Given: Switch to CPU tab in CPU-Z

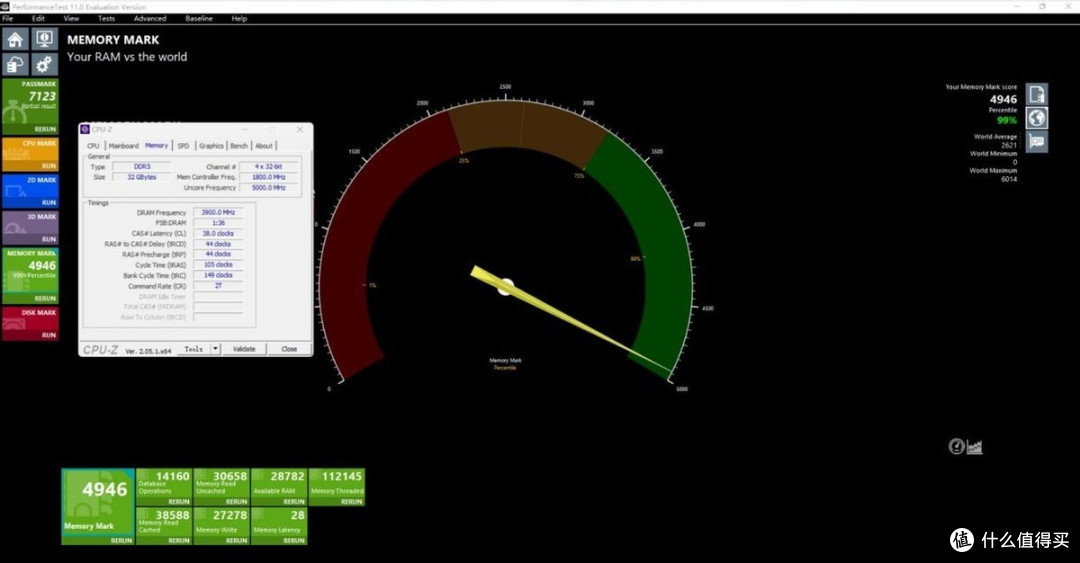Looking at the screenshot, I should click(x=93, y=146).
